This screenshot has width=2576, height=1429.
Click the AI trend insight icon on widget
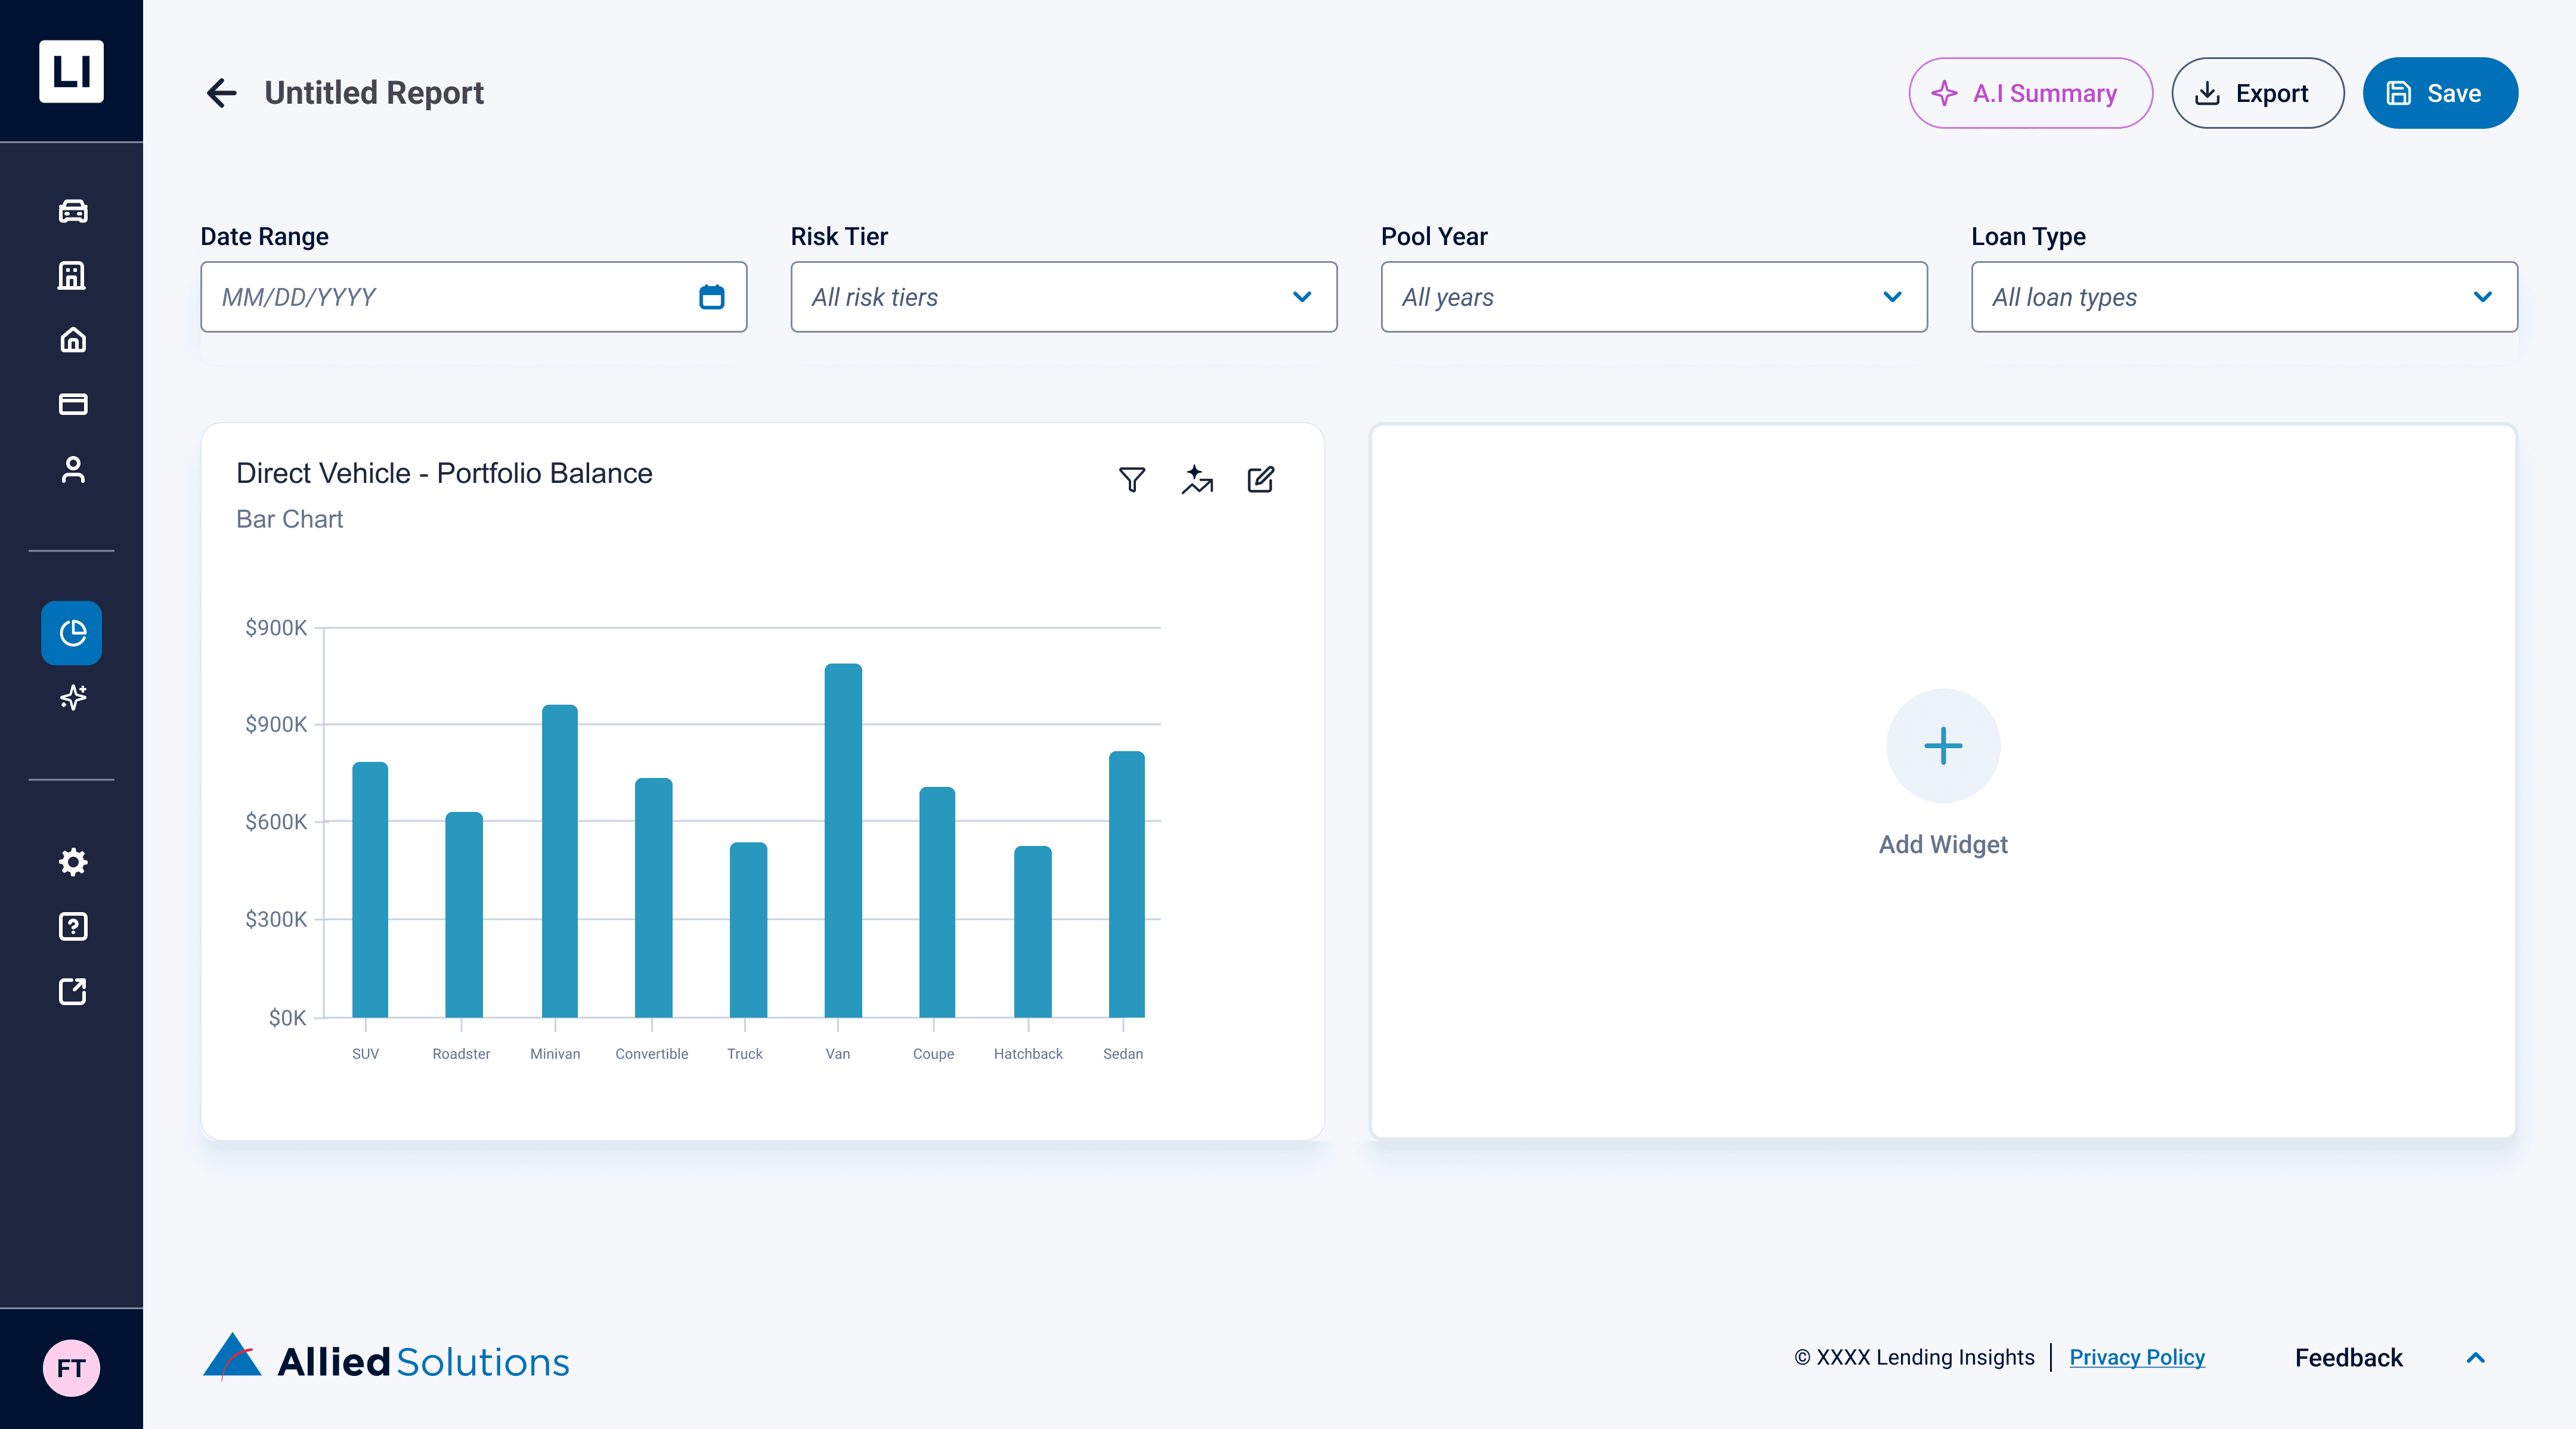click(1196, 480)
